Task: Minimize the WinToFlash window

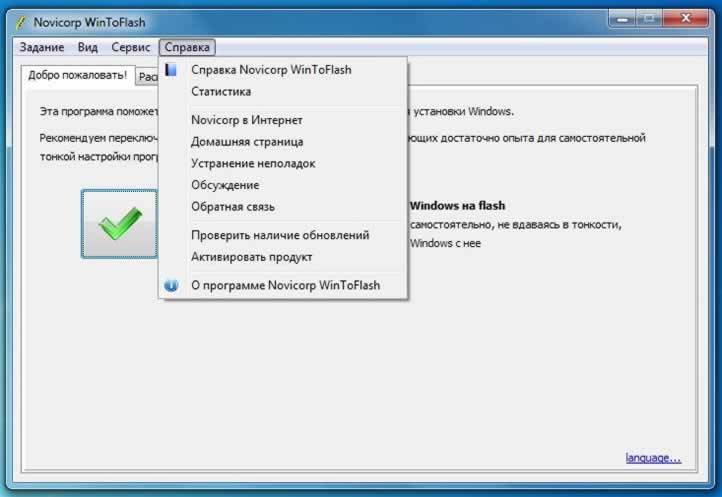Action: 622,19
